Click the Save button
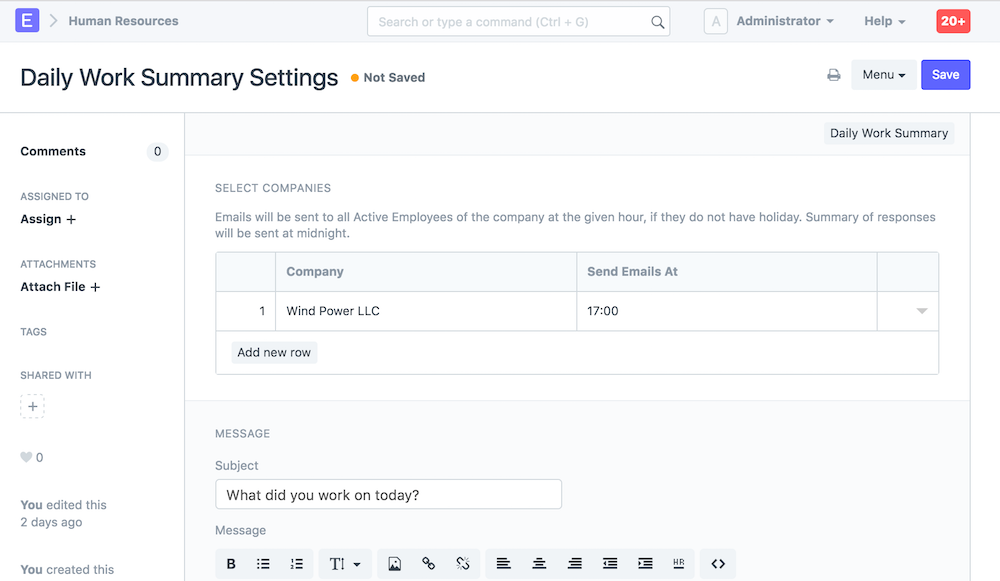 point(945,75)
